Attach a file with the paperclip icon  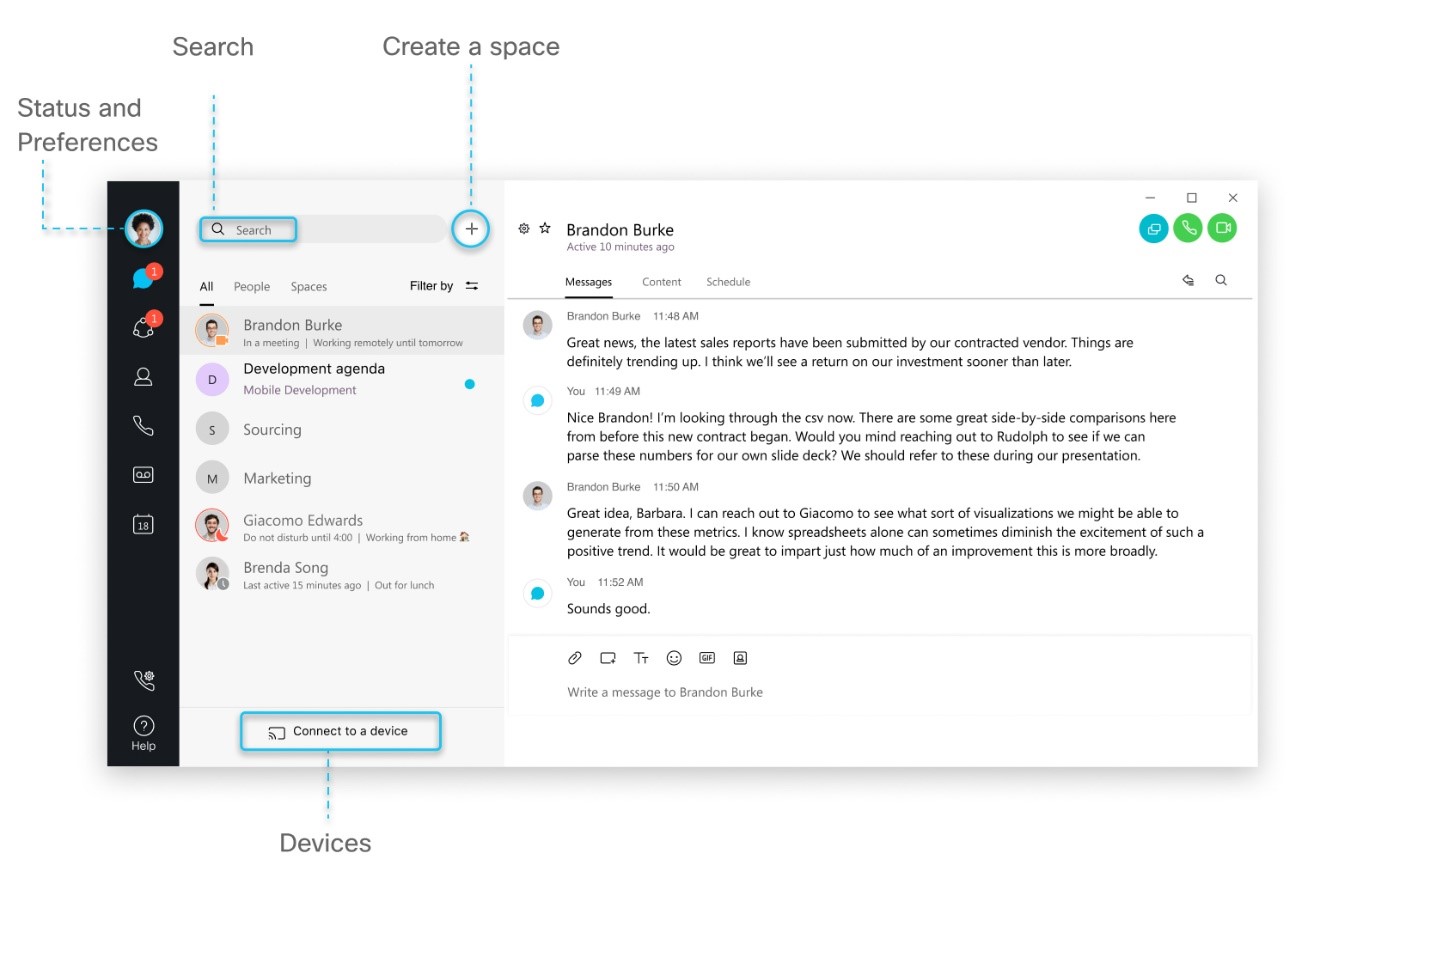pos(575,657)
